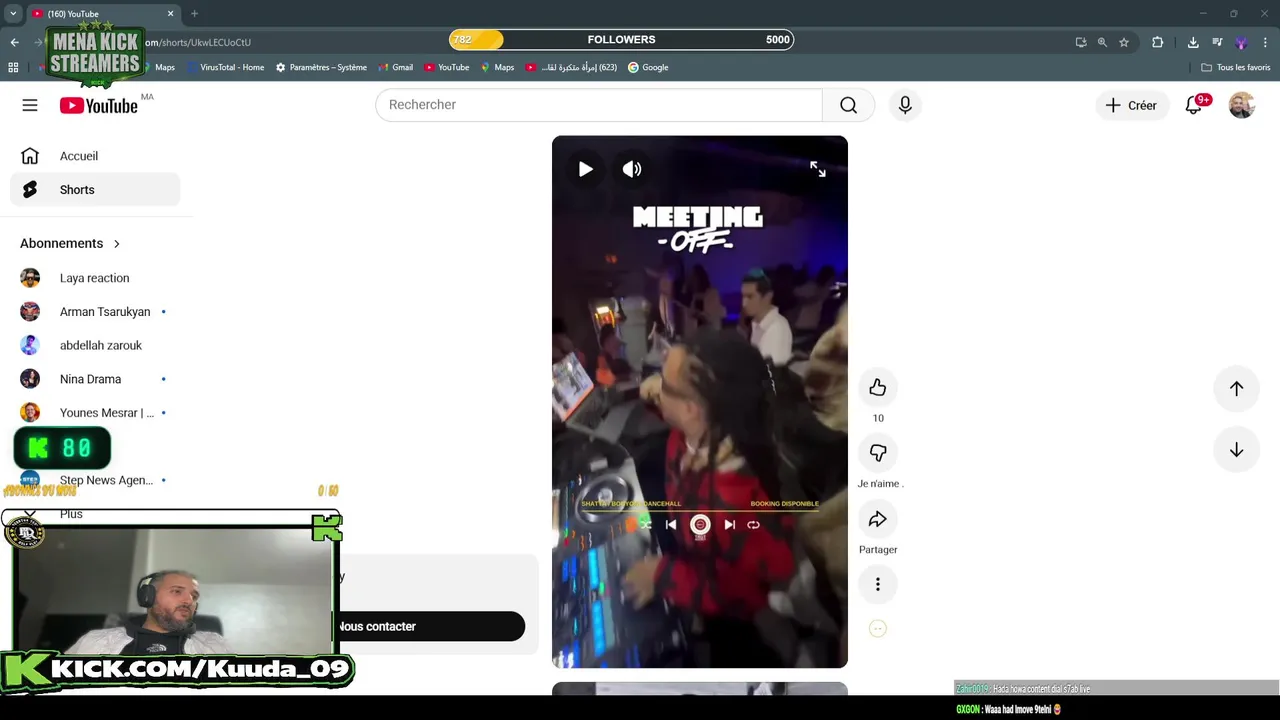
Task: Go to YouTube home via the logo
Action: 98,106
